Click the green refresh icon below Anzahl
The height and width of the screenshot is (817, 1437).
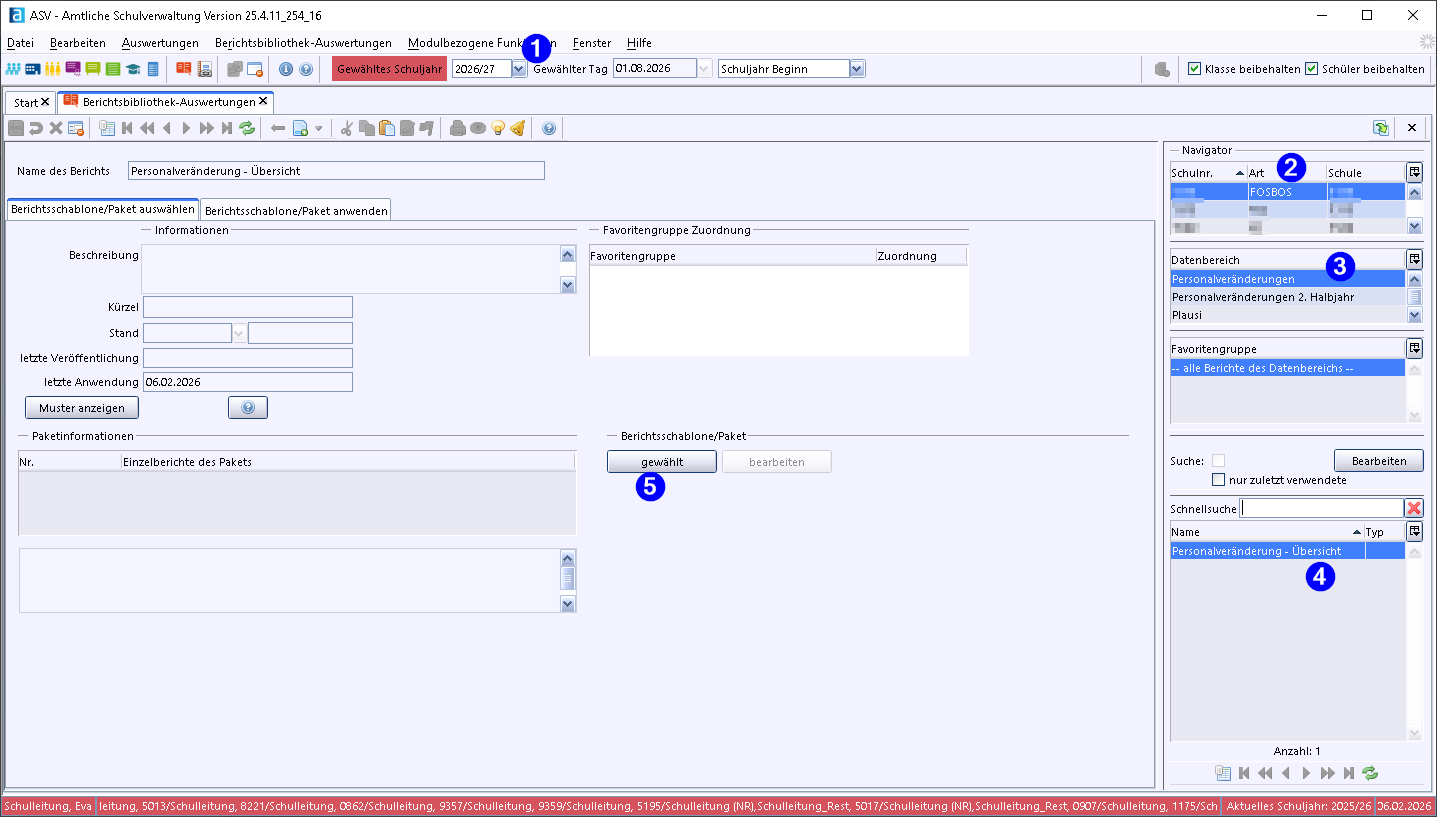(1370, 773)
